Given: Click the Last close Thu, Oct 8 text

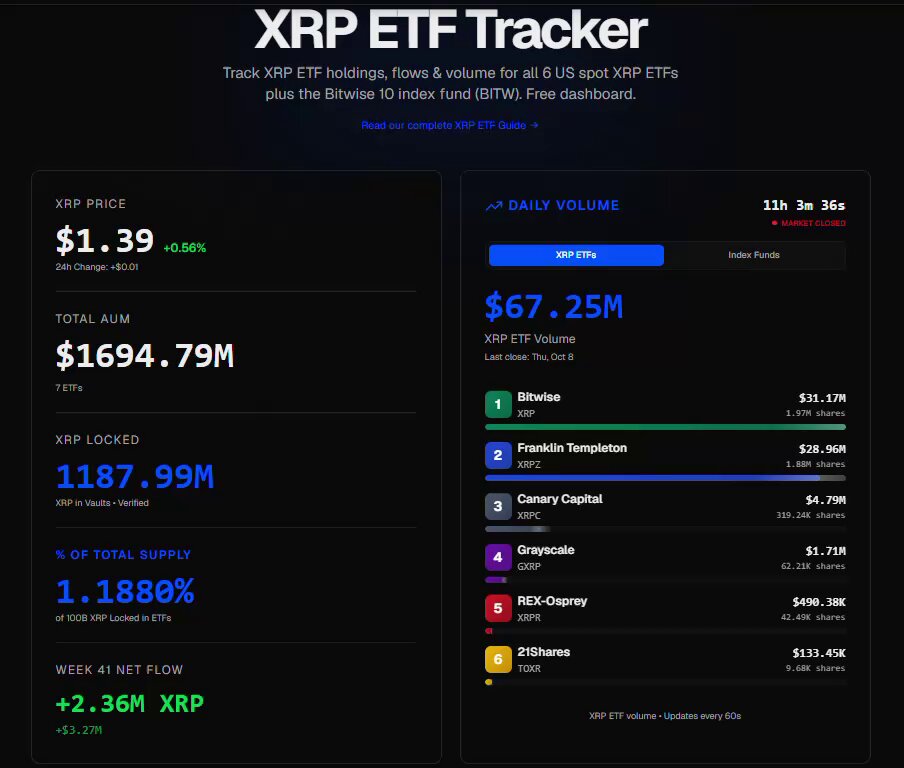Looking at the screenshot, I should pos(529,357).
